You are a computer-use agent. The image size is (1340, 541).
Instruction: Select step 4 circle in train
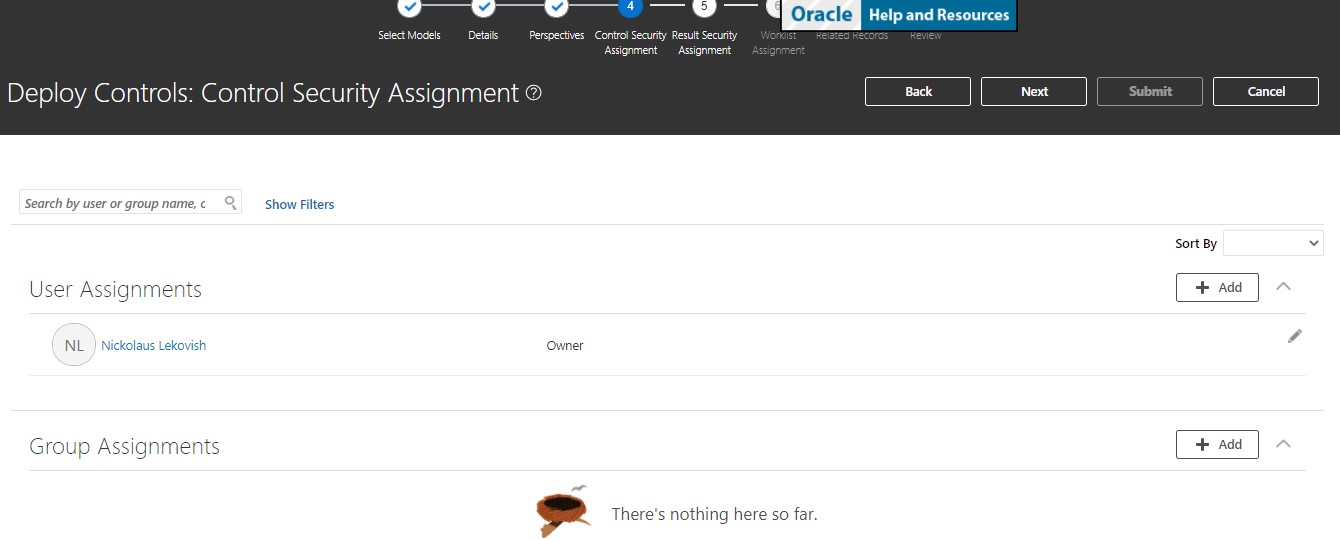click(x=630, y=7)
